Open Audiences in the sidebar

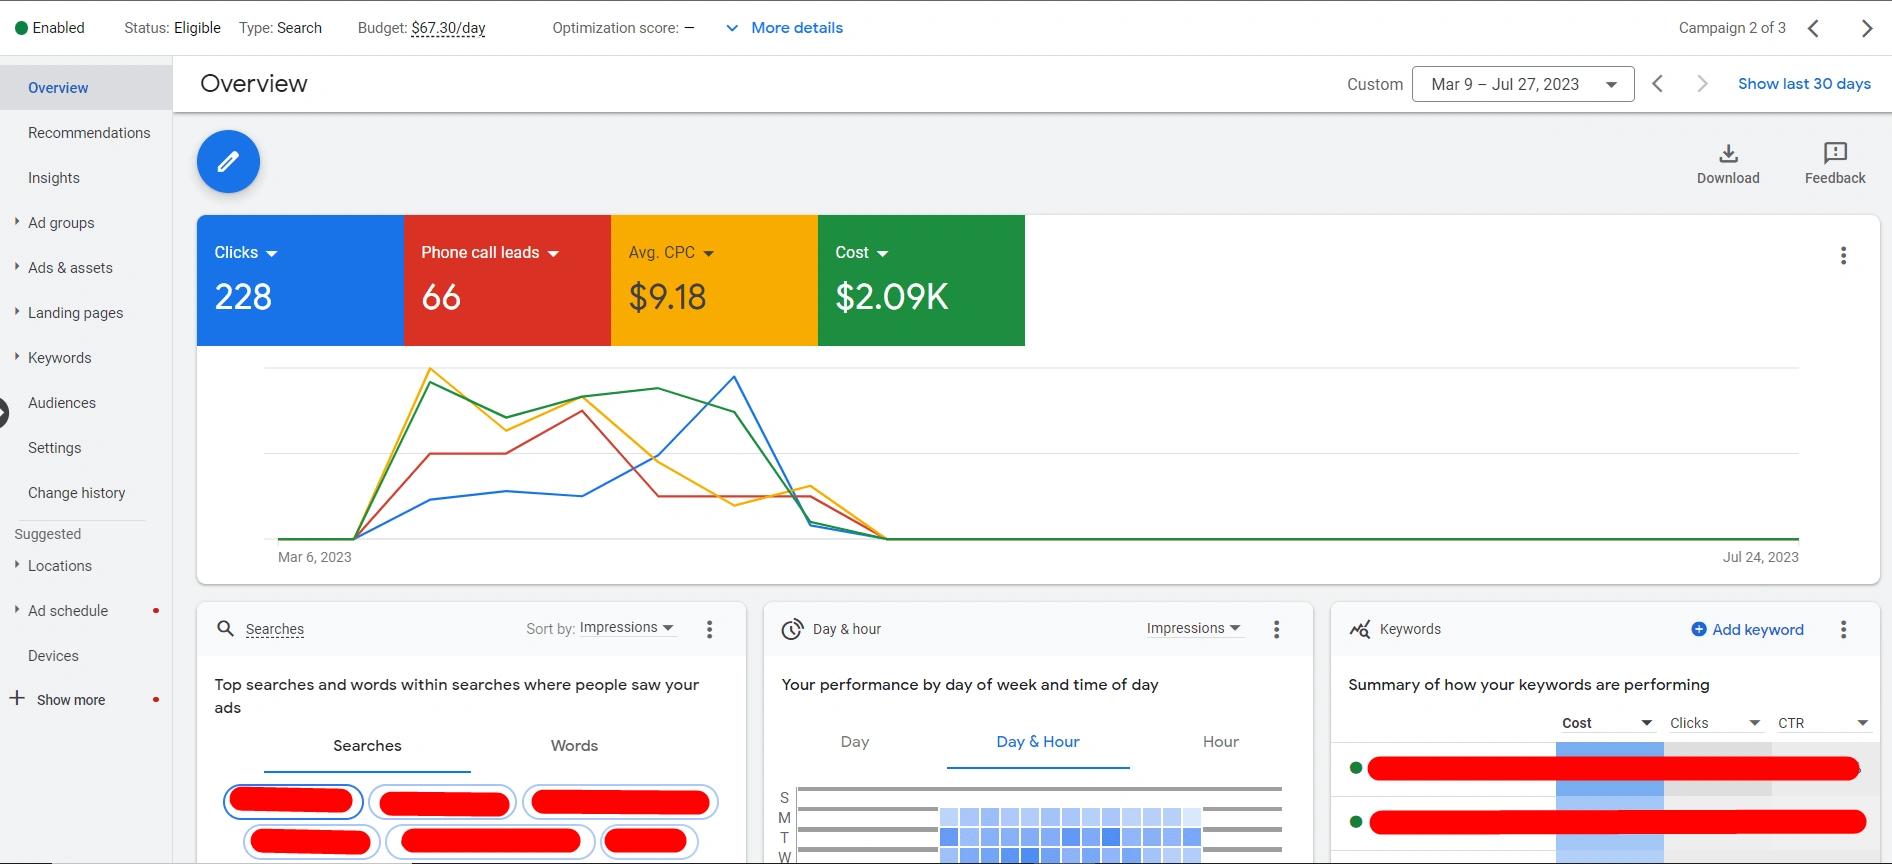62,403
